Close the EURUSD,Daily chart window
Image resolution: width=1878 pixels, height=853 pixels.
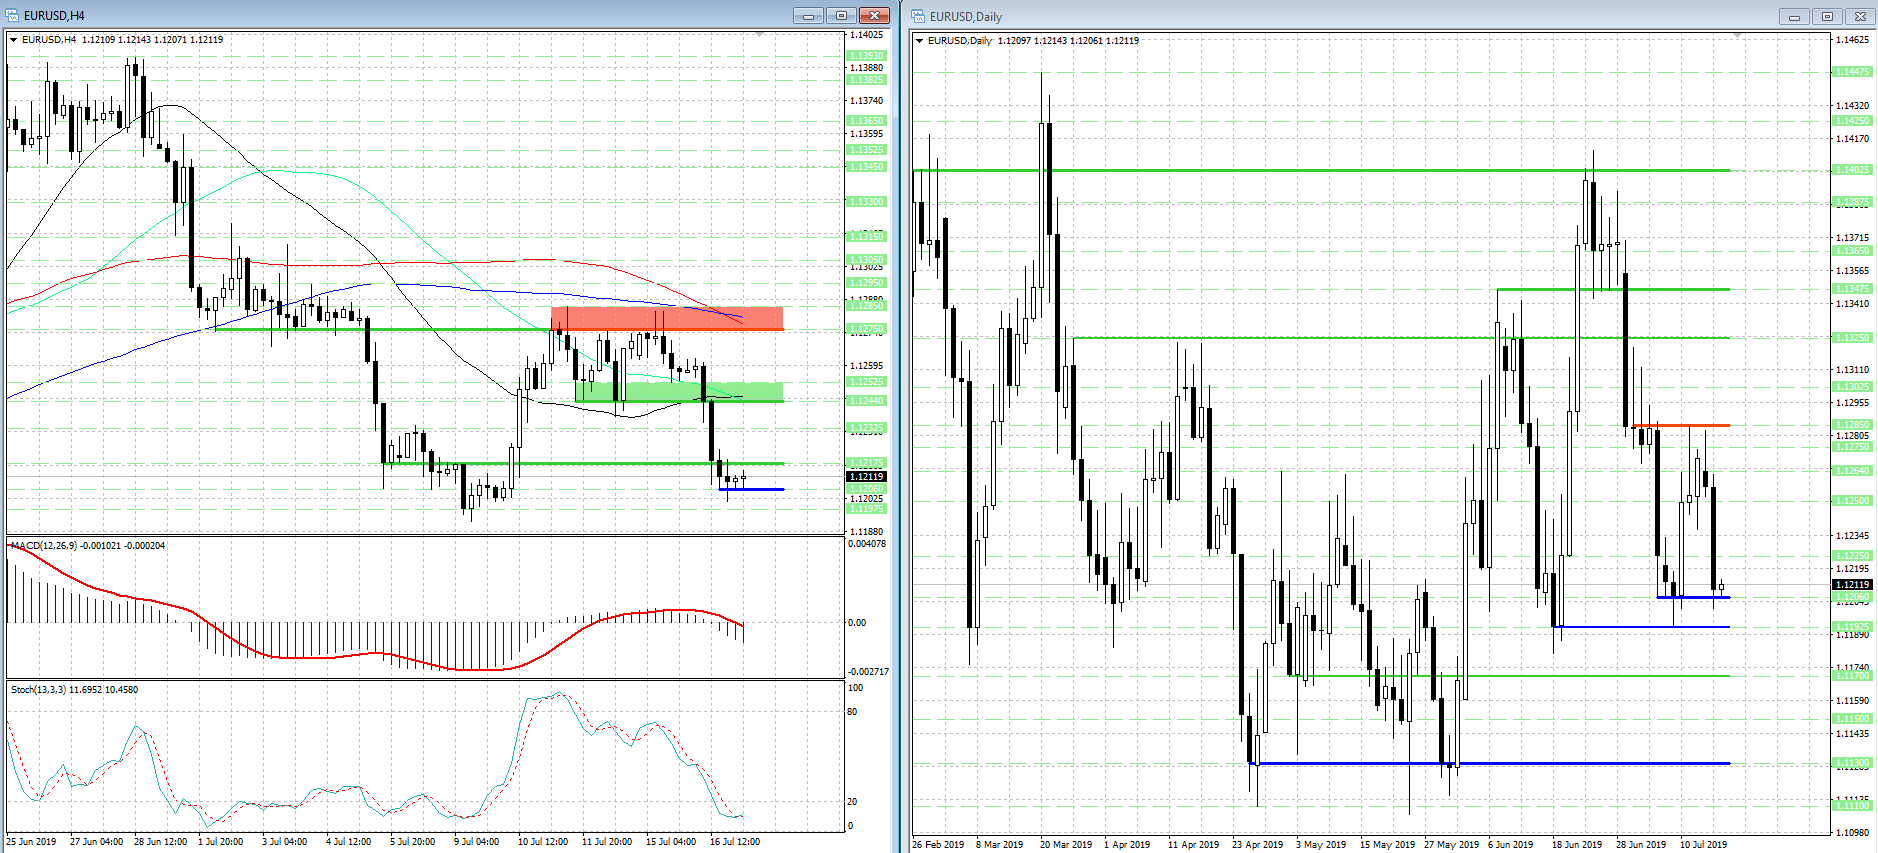[1860, 16]
